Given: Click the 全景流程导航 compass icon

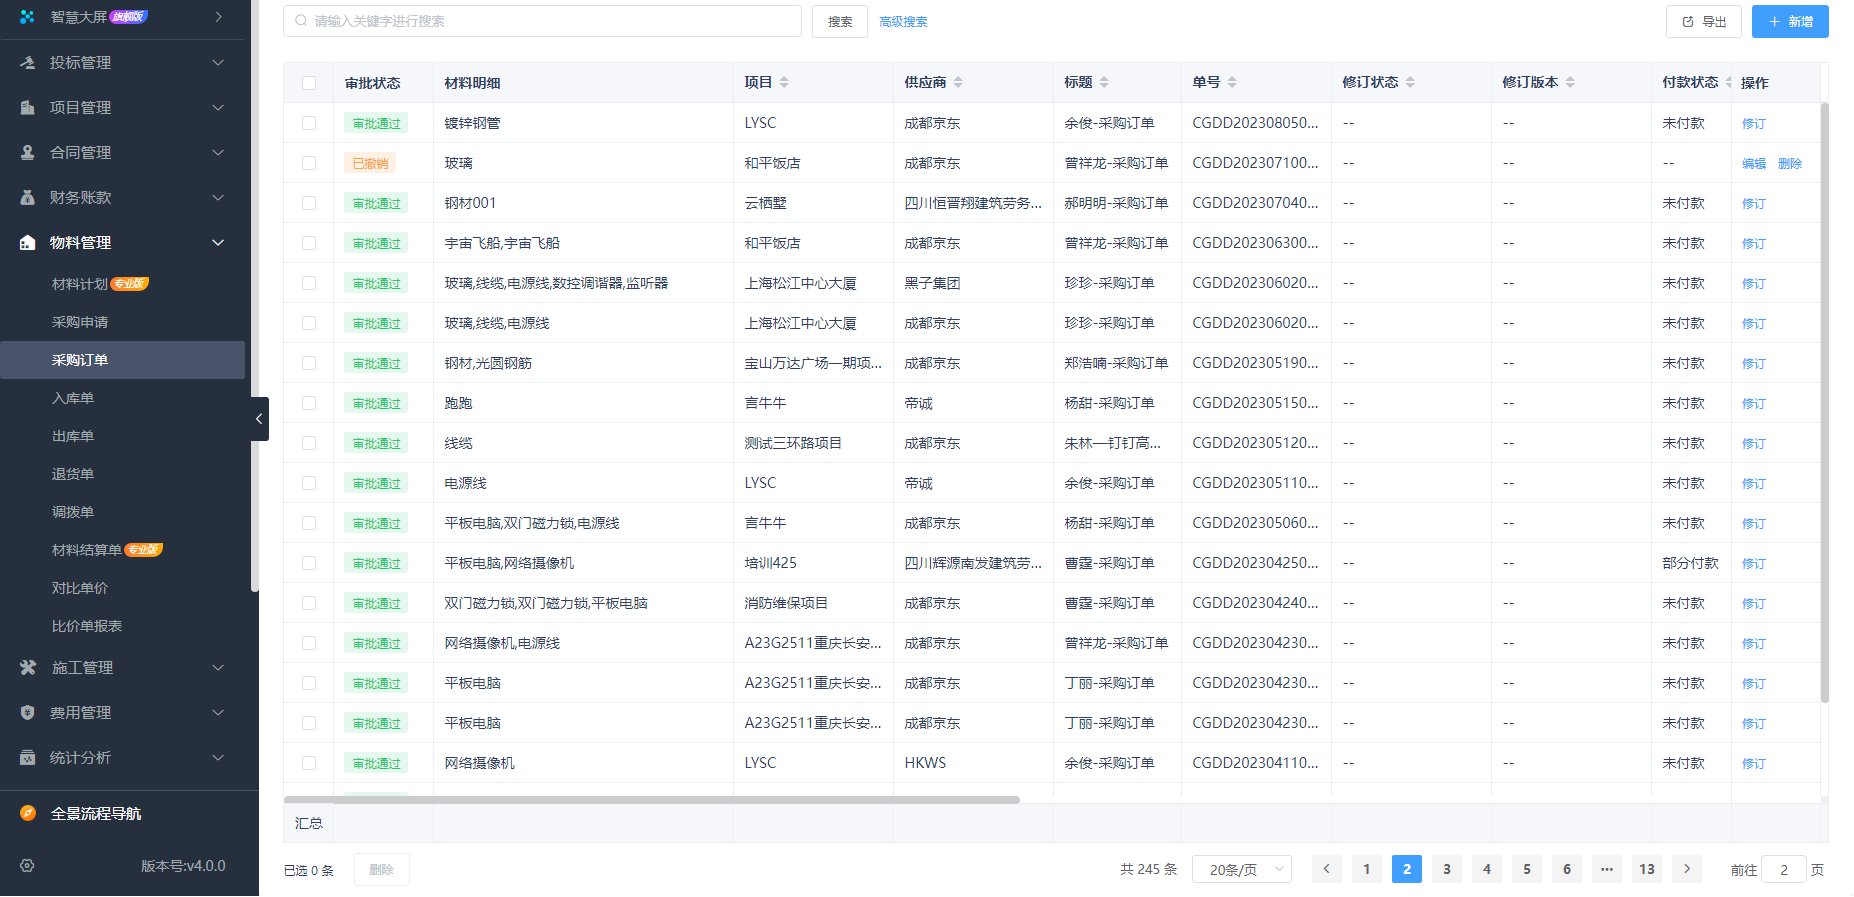Looking at the screenshot, I should click(28, 813).
